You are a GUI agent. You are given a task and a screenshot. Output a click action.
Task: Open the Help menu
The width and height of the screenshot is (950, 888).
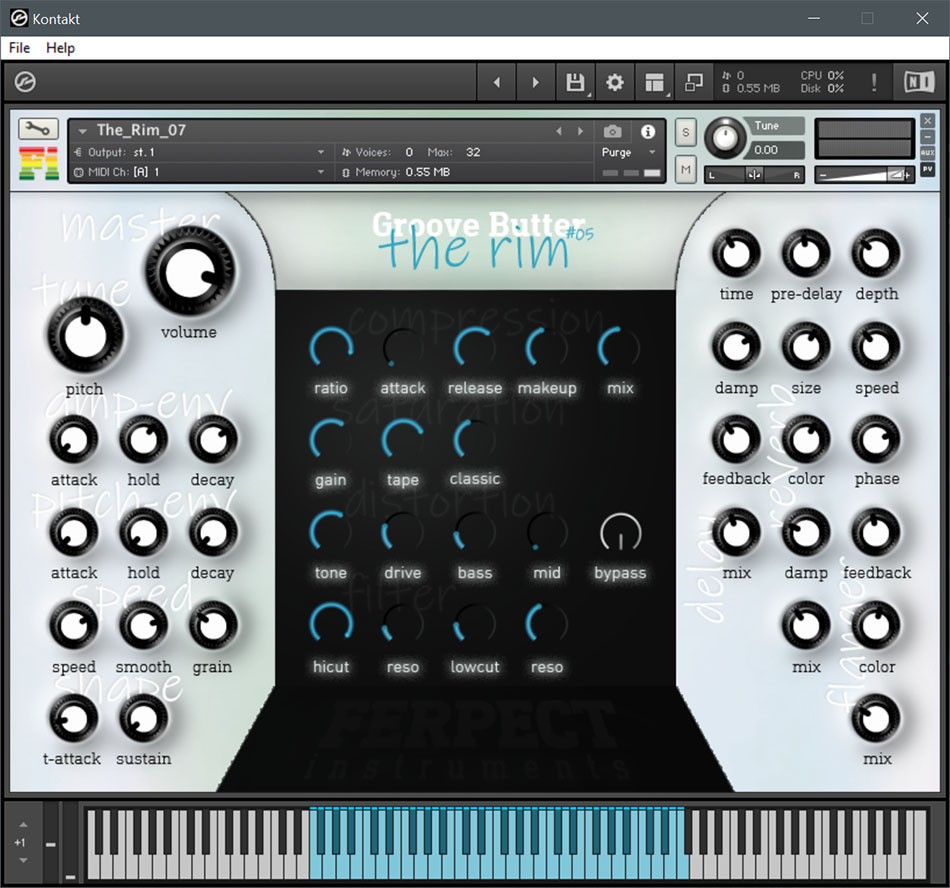(61, 48)
